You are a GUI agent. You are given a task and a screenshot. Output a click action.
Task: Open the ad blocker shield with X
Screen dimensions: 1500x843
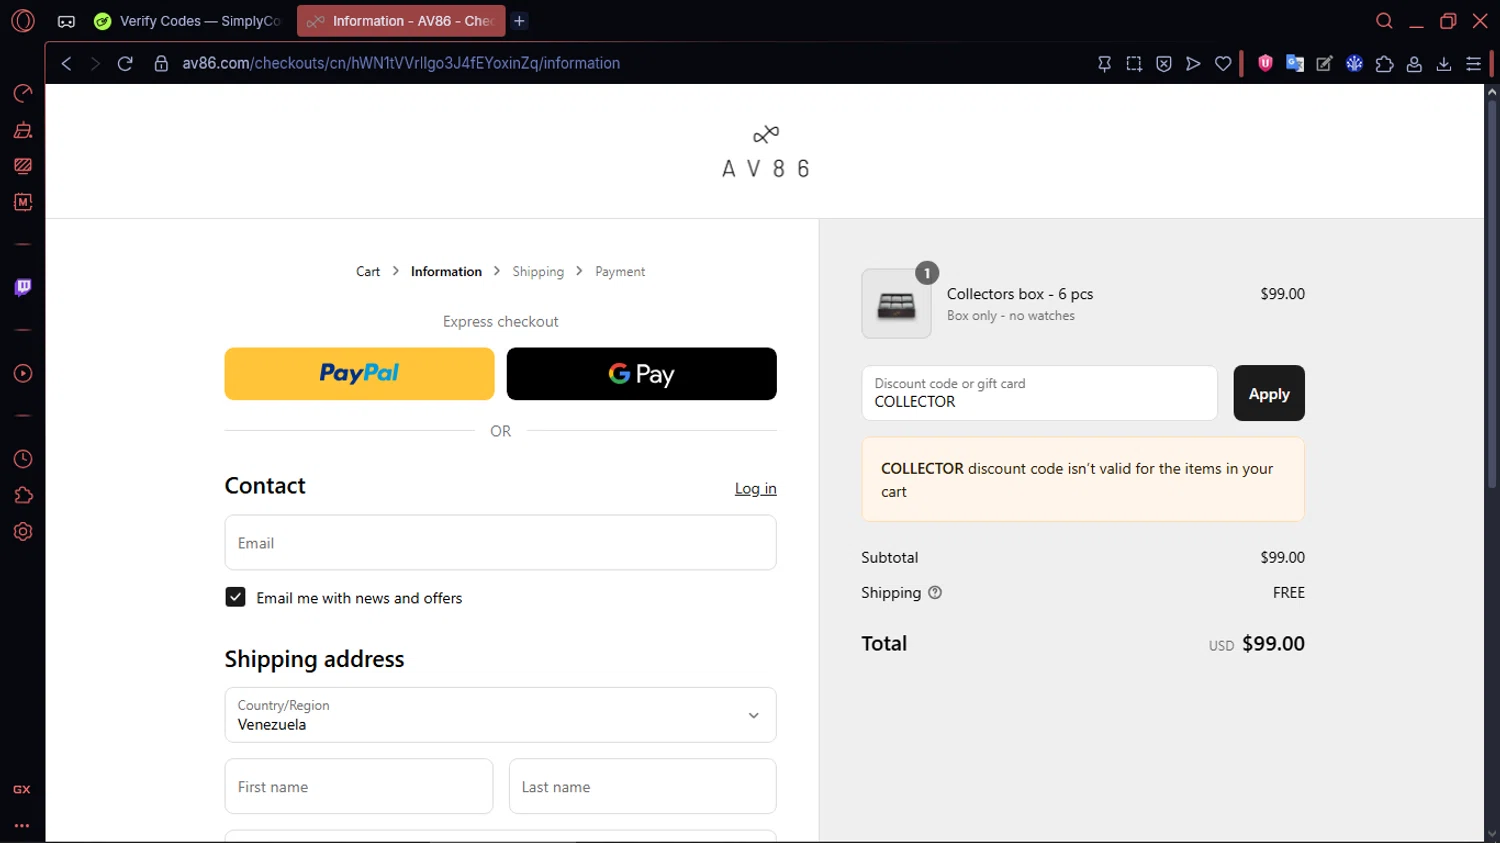pyautogui.click(x=1164, y=63)
